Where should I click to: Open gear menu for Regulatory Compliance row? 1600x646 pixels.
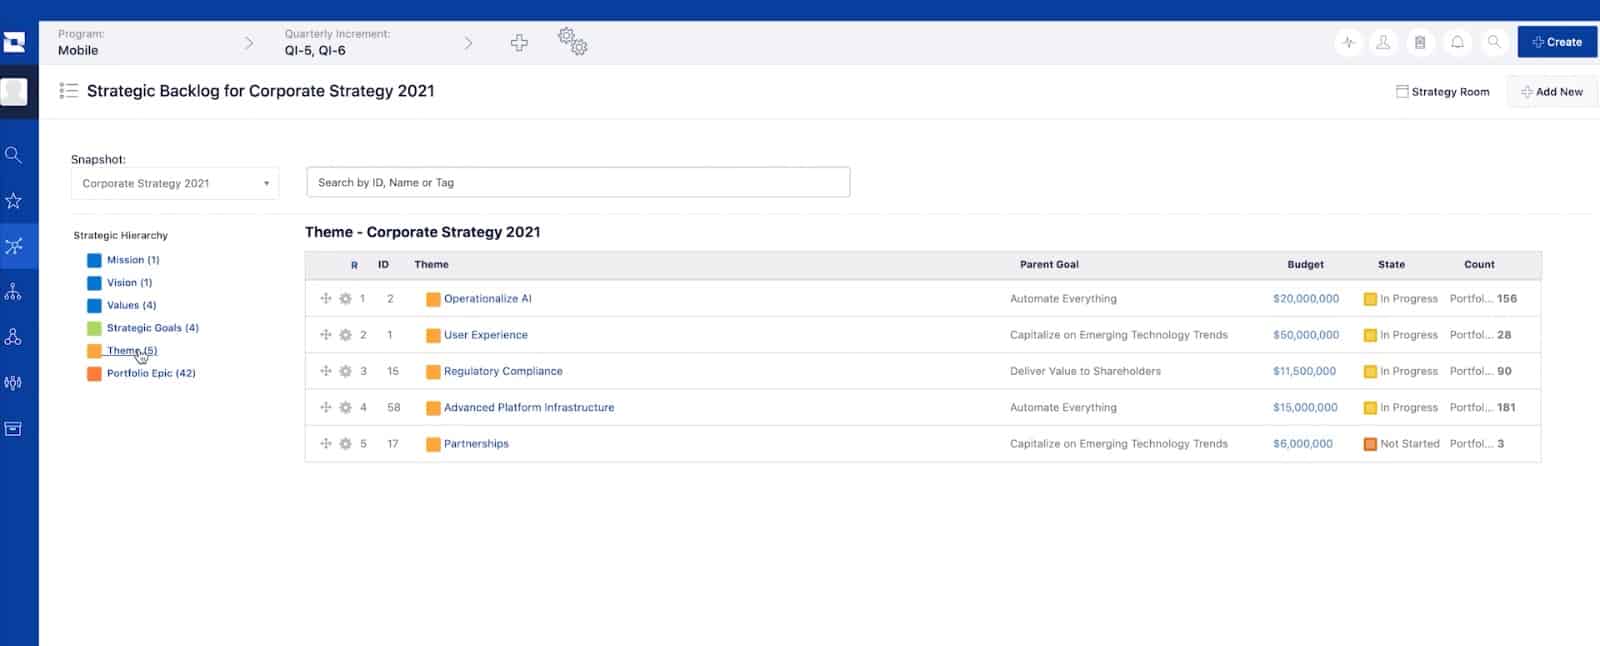pyautogui.click(x=345, y=371)
